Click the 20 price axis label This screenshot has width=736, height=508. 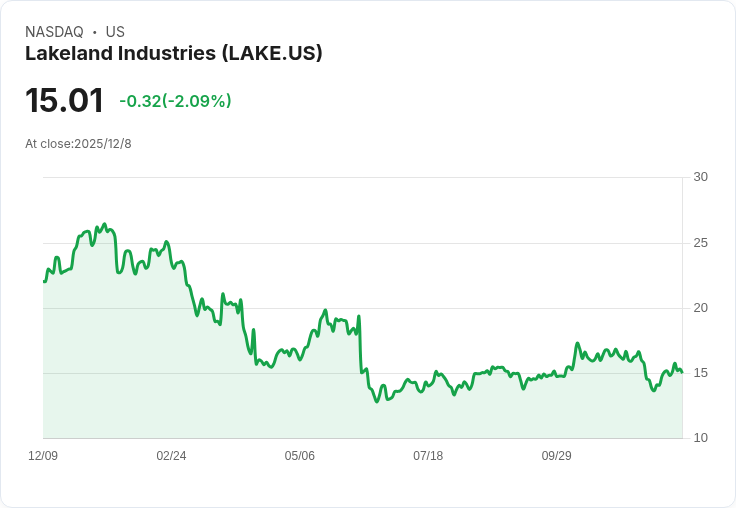[700, 308]
